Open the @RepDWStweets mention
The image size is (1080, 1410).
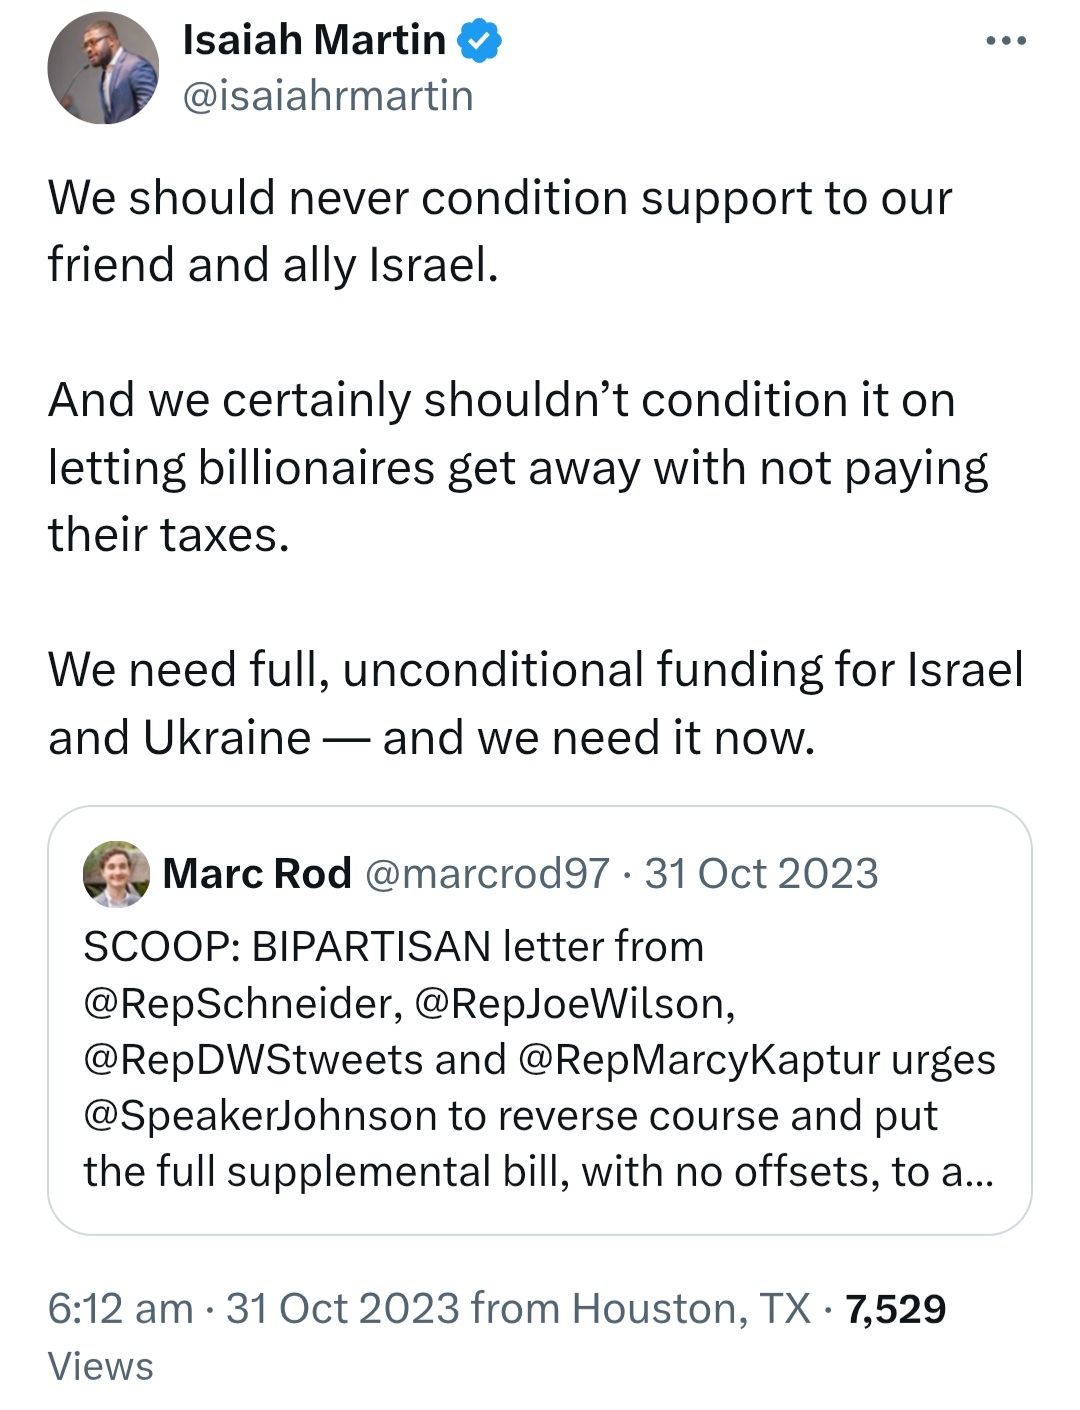[253, 1059]
